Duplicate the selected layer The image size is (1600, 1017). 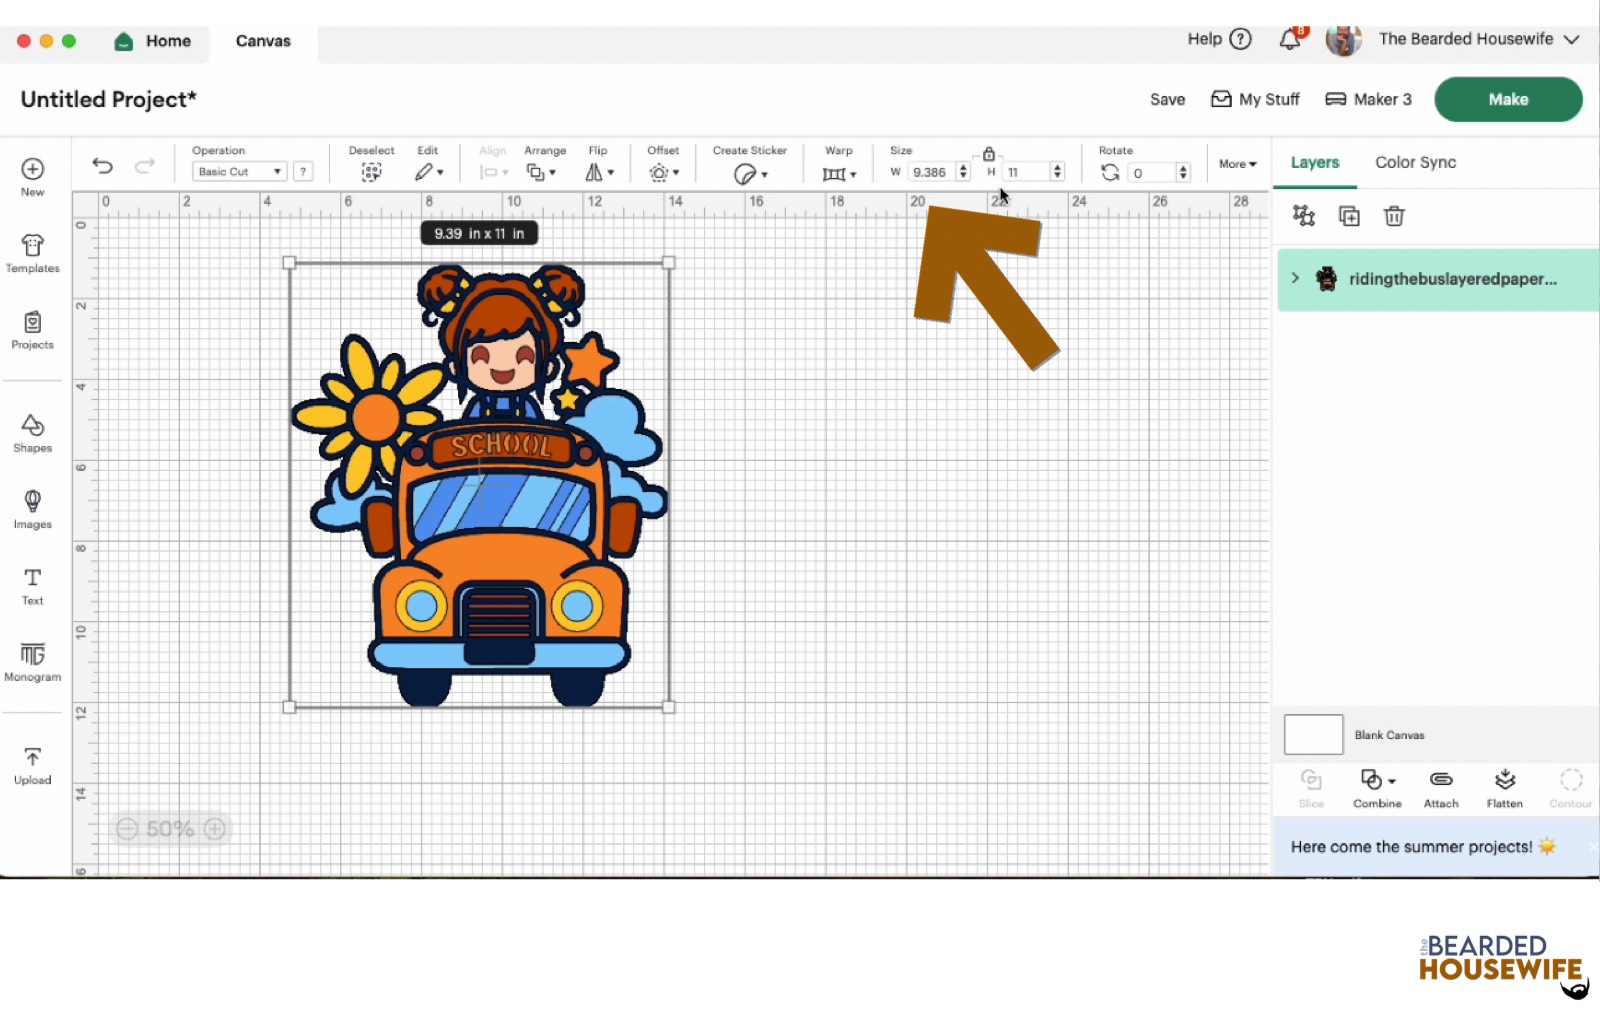(x=1348, y=215)
